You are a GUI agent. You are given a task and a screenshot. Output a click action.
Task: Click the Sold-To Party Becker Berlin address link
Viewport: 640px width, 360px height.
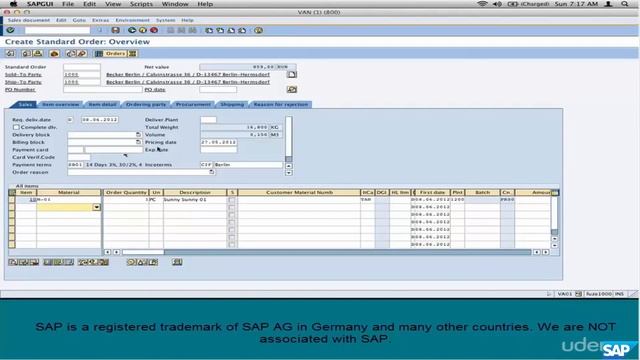coord(188,74)
